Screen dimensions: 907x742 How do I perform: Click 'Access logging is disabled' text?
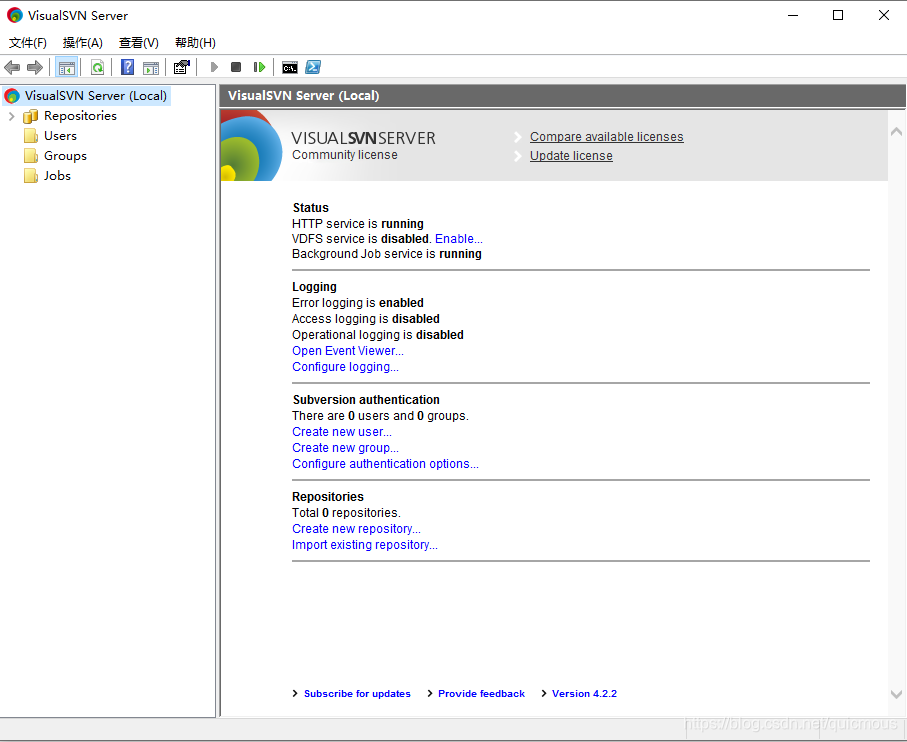[x=366, y=319]
